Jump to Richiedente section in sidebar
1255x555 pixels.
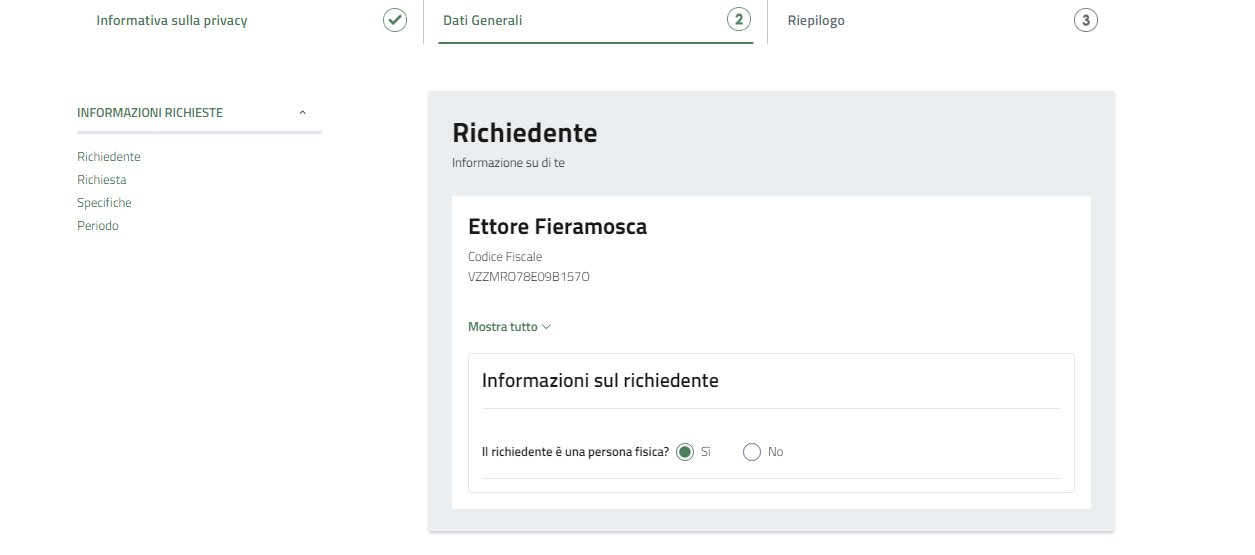coord(108,157)
